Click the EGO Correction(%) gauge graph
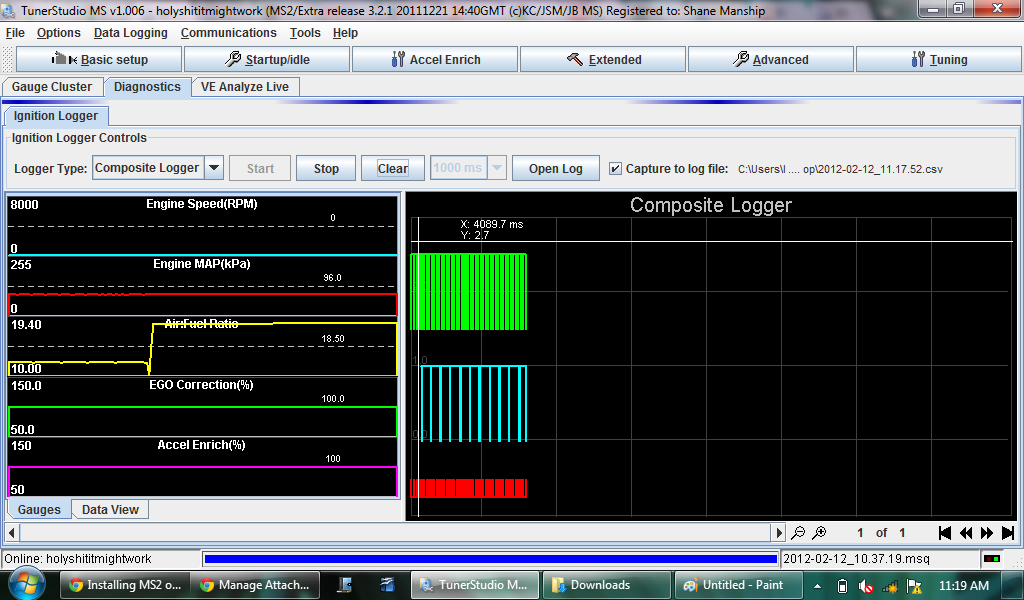The width and height of the screenshot is (1024, 600). [x=202, y=407]
